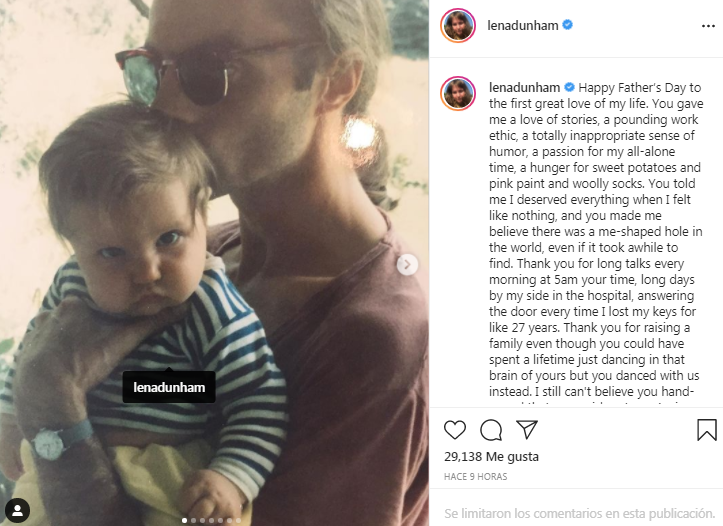Open the three-dot more options menu
Viewport: 723px width, 526px height.
708,26
